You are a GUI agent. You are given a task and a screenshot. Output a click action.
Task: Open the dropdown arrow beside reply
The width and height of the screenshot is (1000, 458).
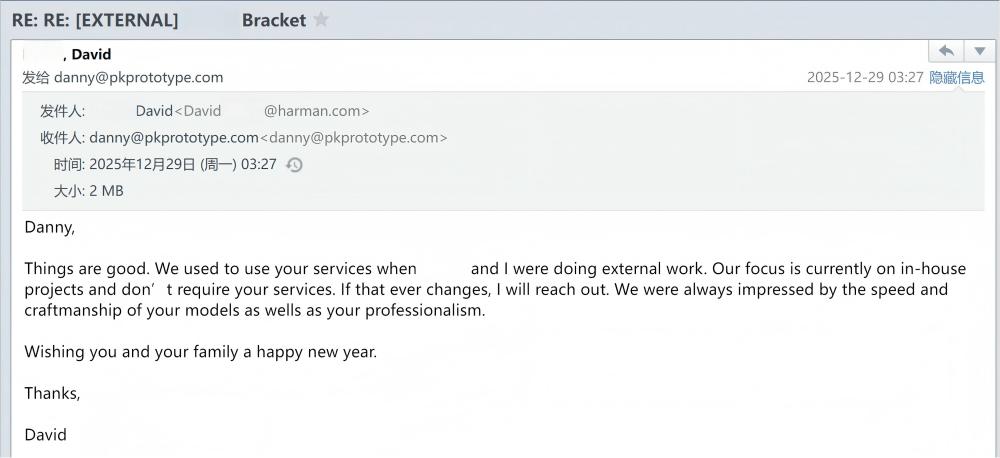pyautogui.click(x=978, y=51)
